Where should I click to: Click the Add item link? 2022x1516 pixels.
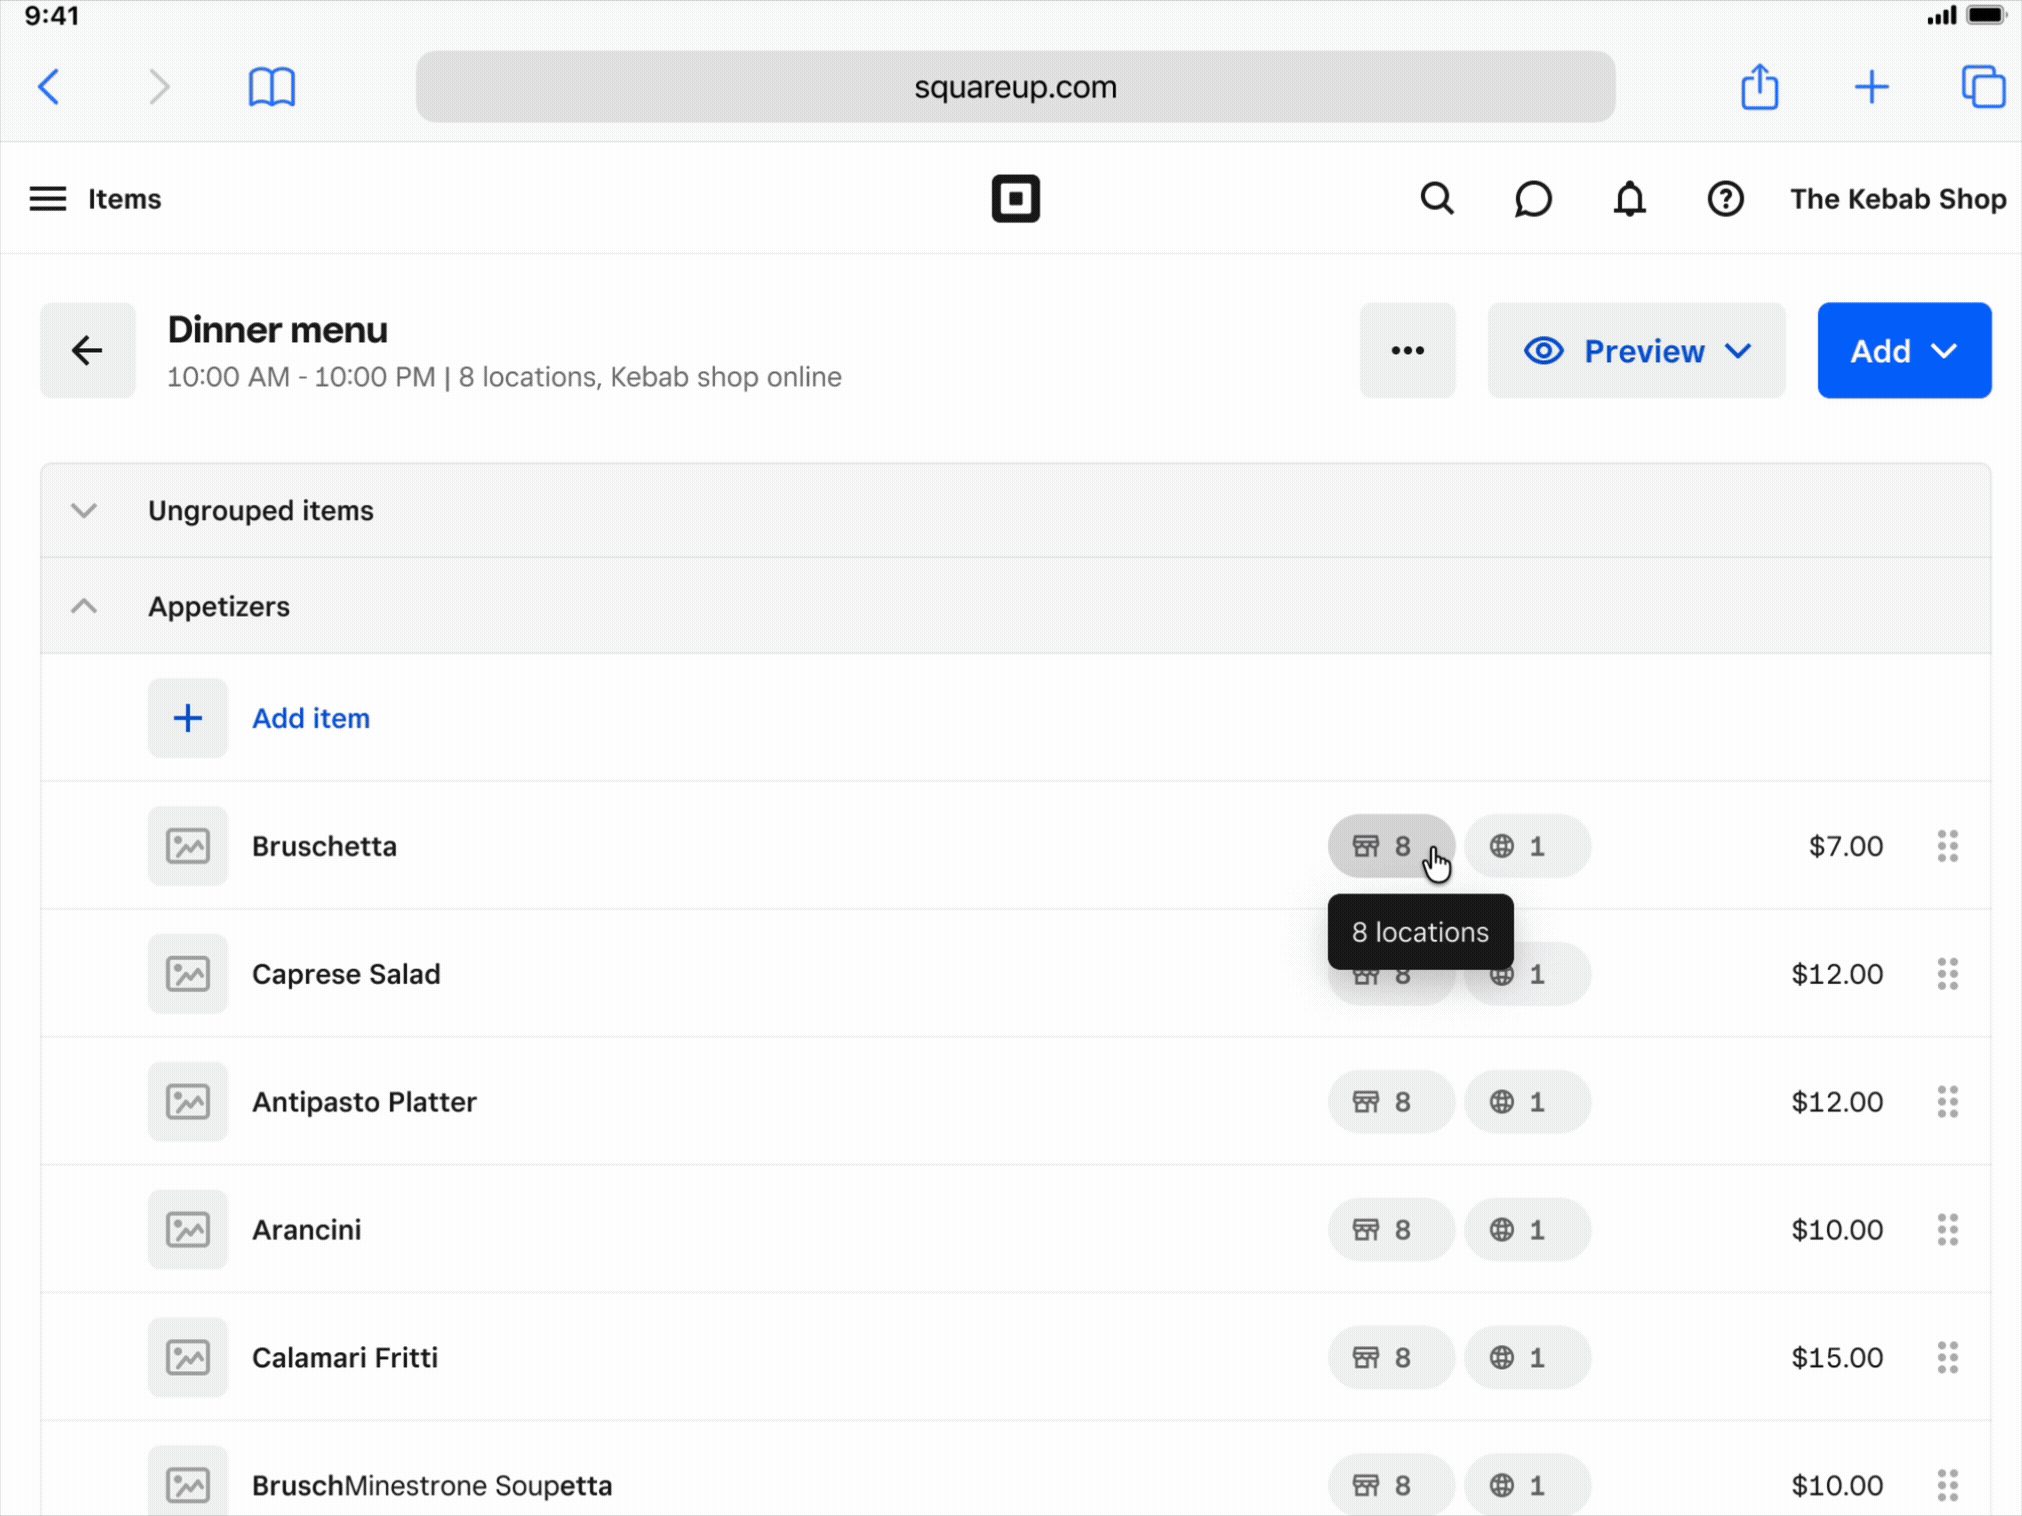pyautogui.click(x=310, y=718)
